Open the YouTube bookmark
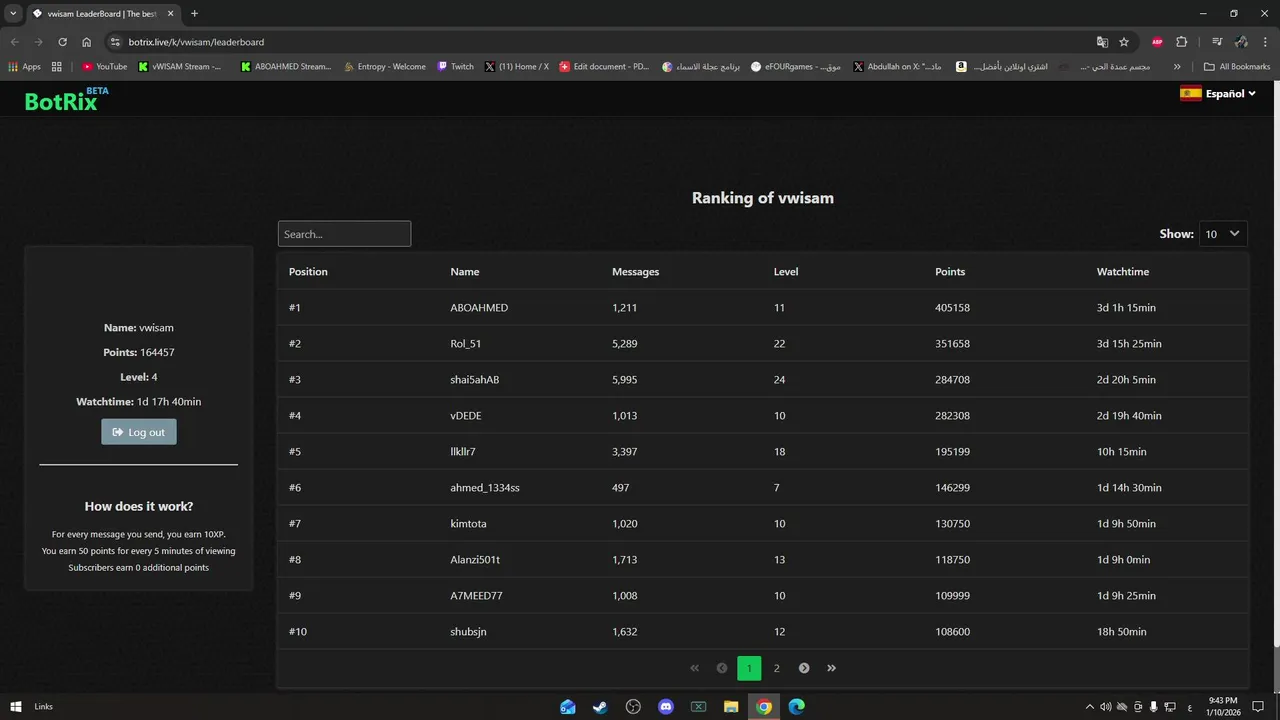1280x720 pixels. [x=105, y=67]
